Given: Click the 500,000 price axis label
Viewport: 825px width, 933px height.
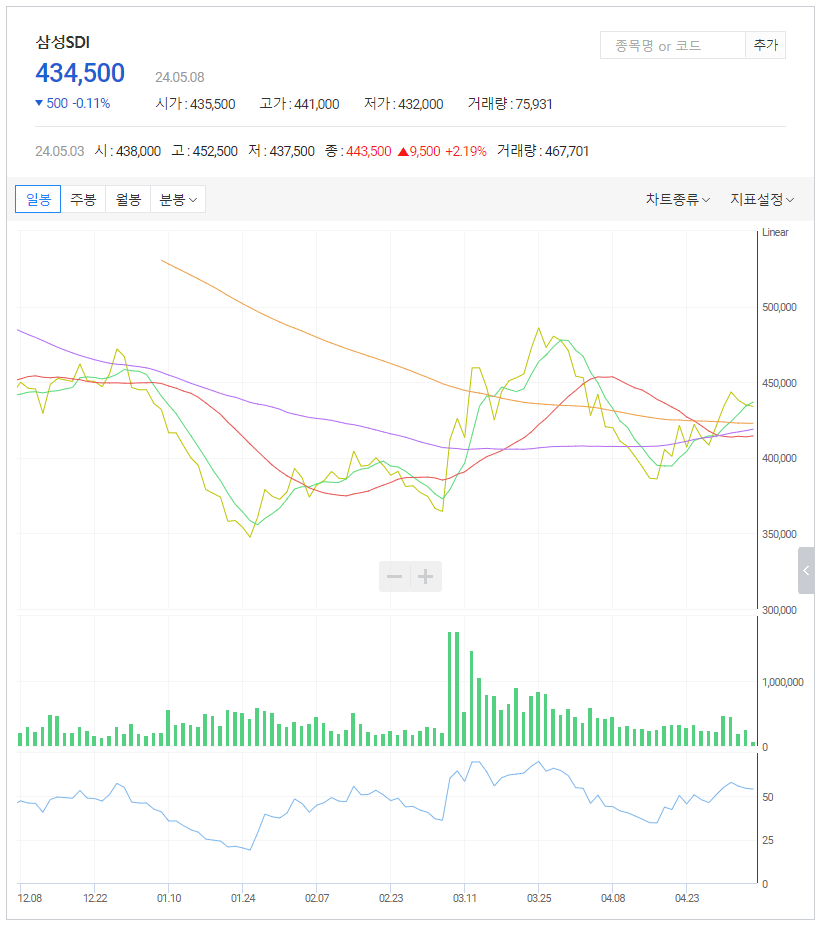Looking at the screenshot, I should (779, 308).
